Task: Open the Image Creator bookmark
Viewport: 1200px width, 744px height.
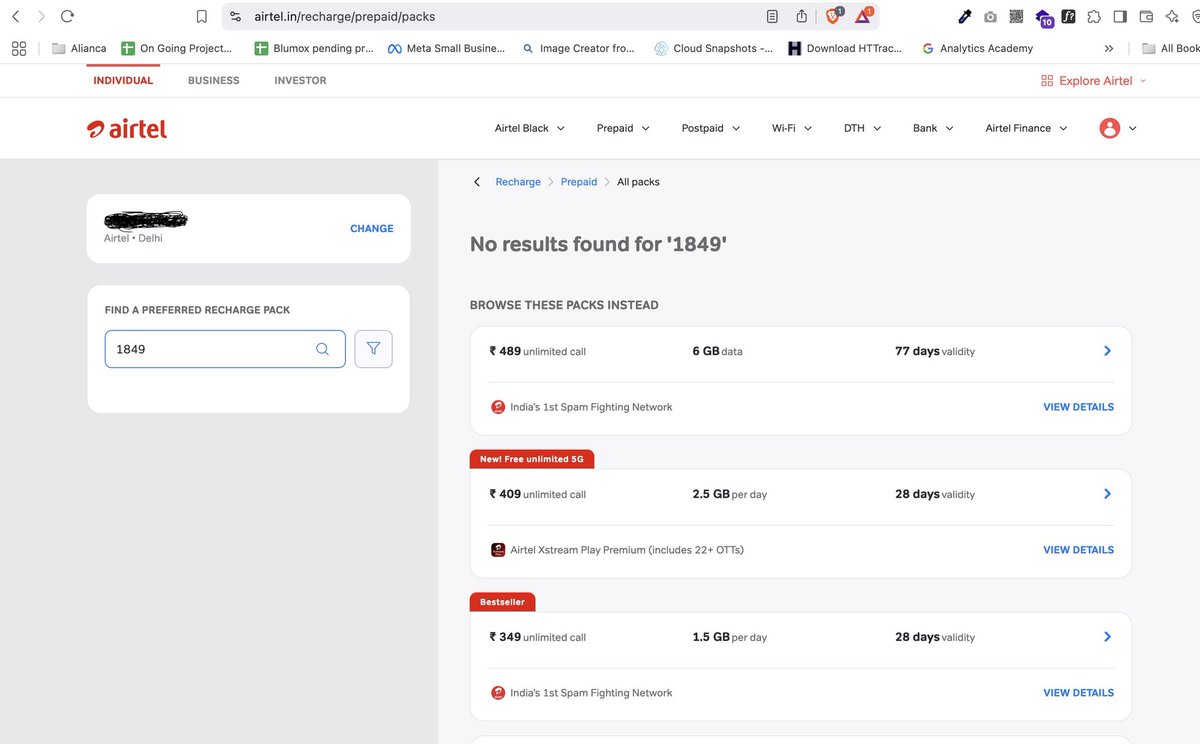Action: coord(578,48)
